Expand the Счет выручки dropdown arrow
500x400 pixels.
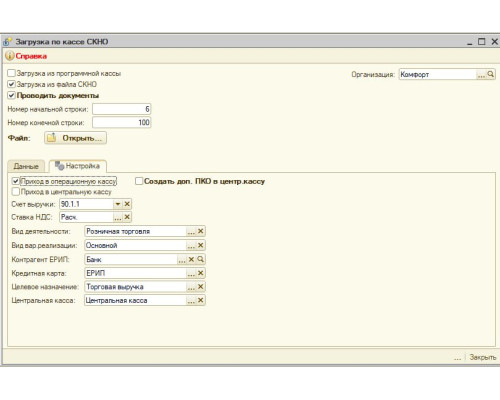(118, 204)
